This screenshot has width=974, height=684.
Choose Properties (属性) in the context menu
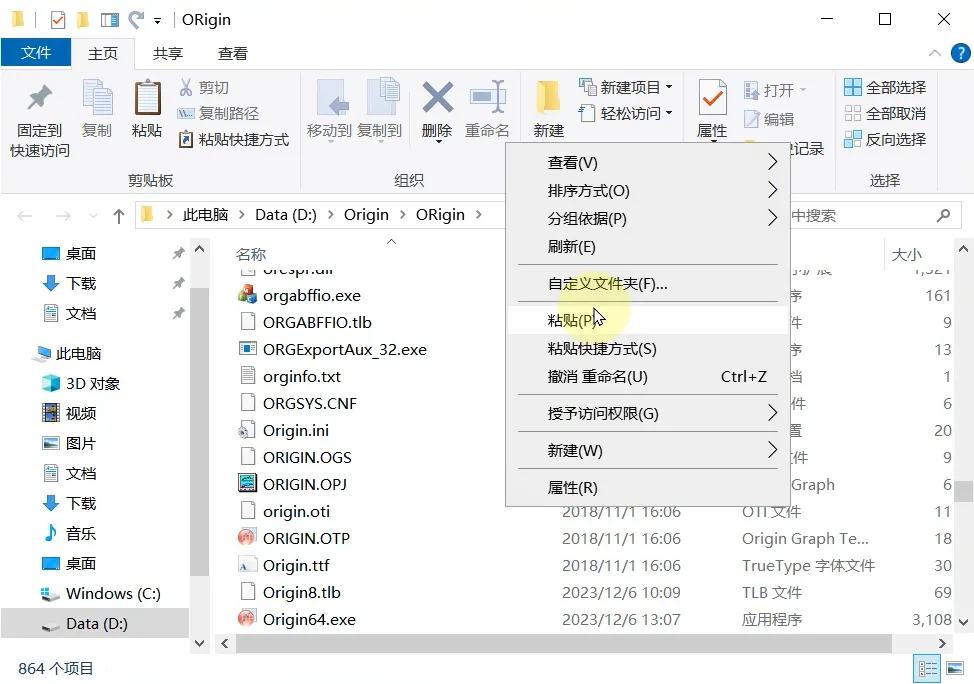[648, 488]
